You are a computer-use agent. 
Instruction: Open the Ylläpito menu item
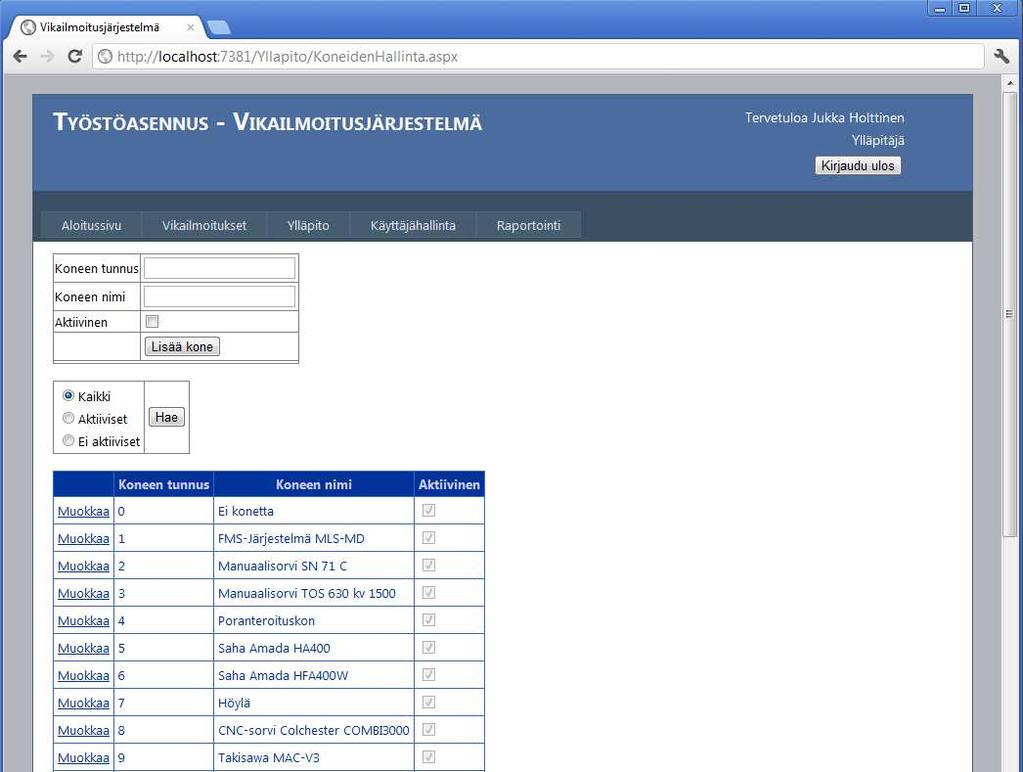tap(308, 226)
